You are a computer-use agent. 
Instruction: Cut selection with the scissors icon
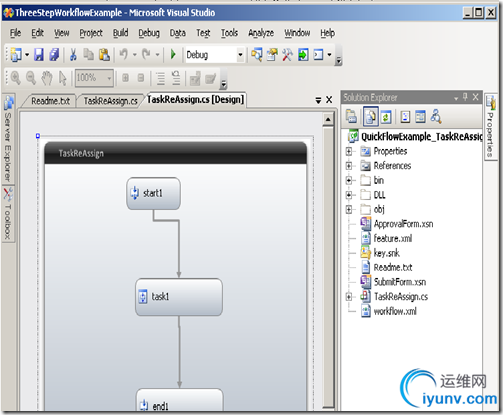coord(73,55)
